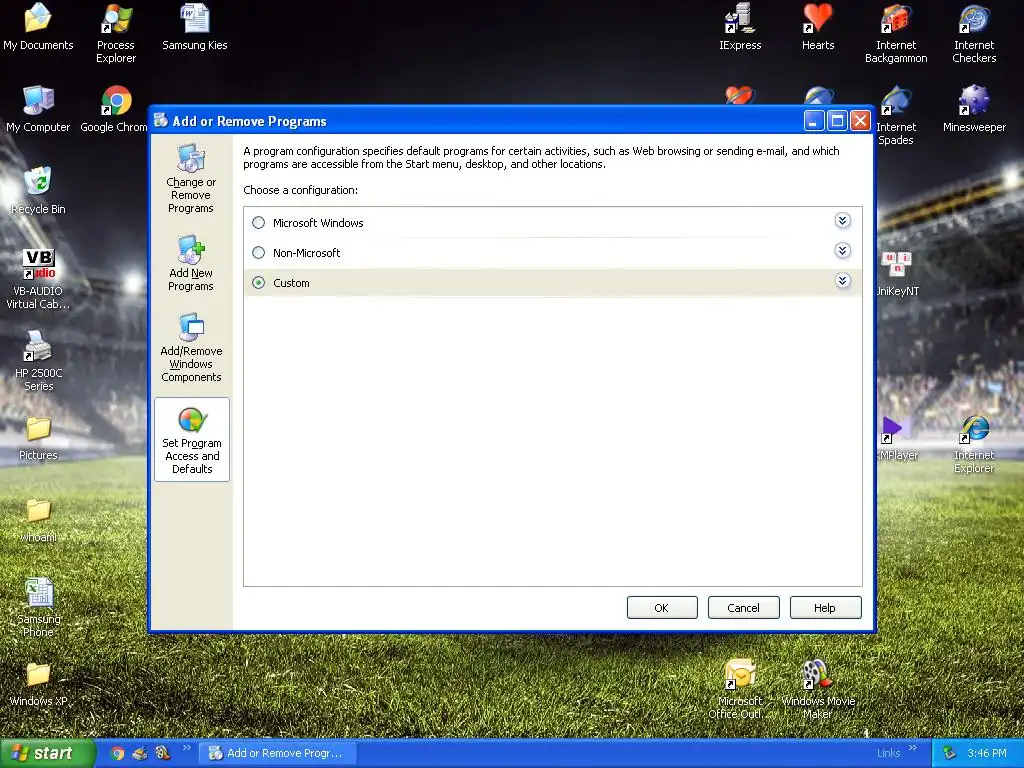Select HP 2500C Series printer shortcut

38,360
